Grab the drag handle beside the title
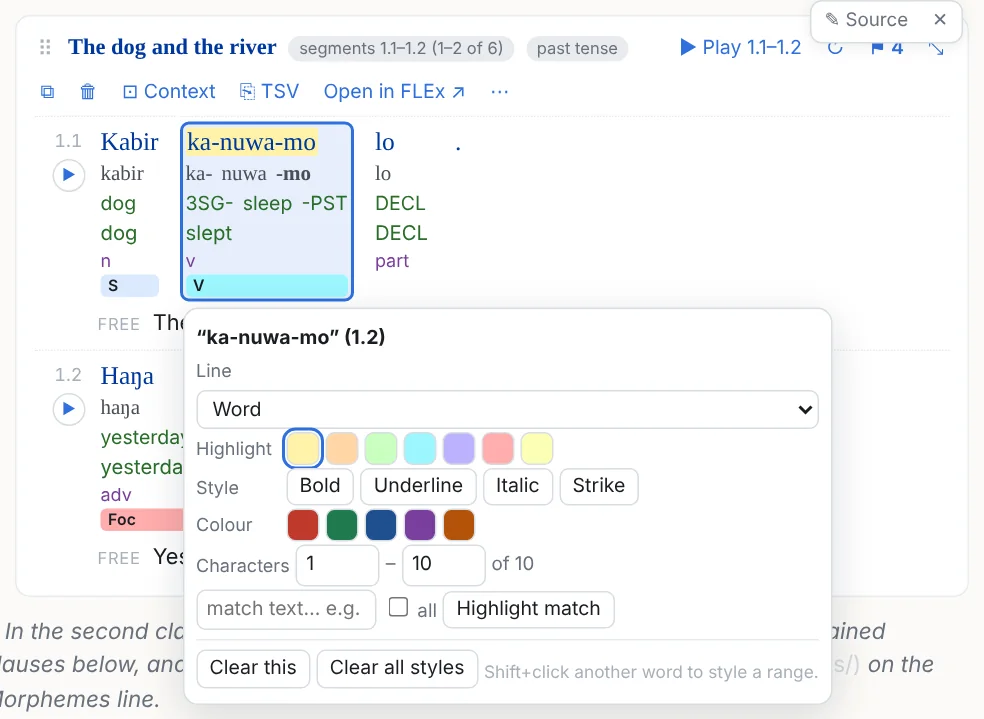984x719 pixels. 45,47
